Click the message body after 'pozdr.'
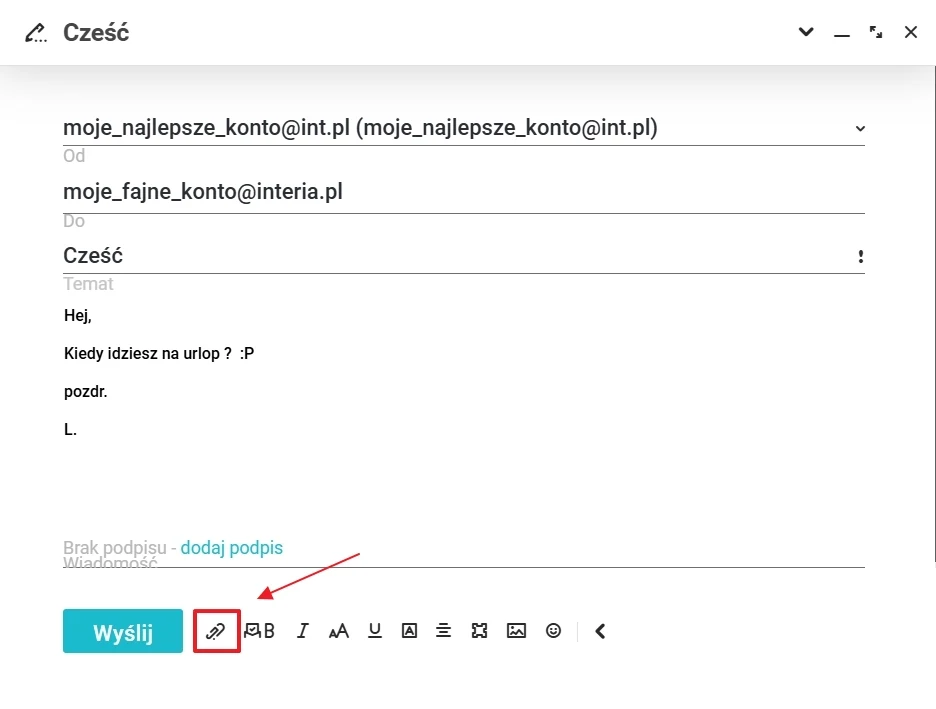 click(85, 392)
